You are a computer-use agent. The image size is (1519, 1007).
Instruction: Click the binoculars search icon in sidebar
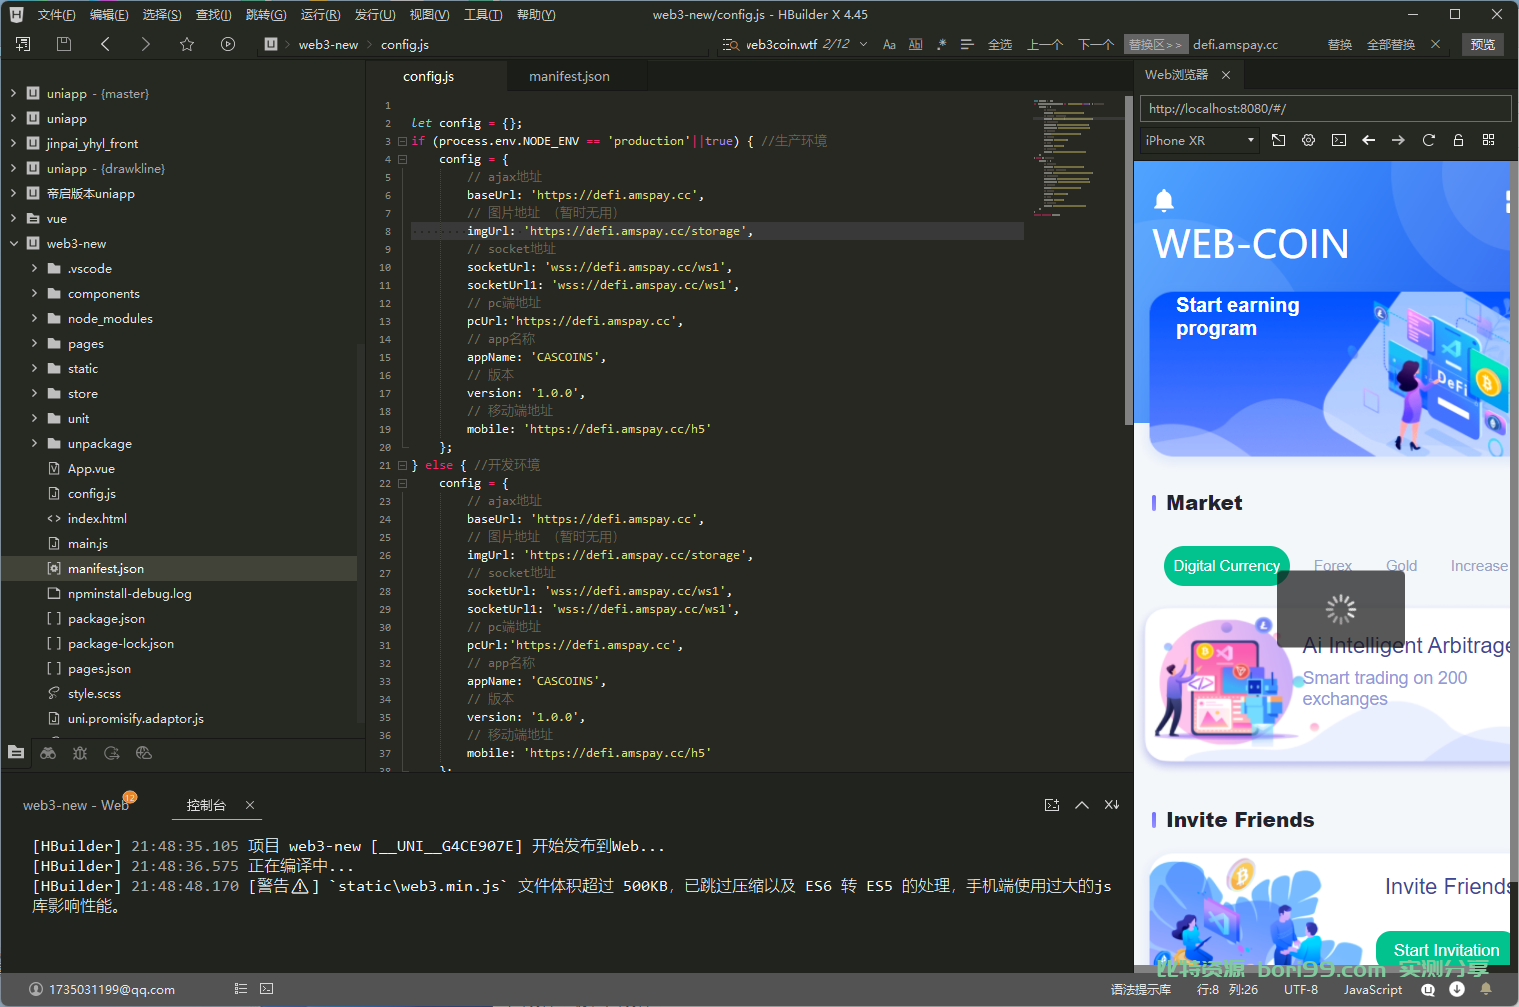tap(48, 753)
